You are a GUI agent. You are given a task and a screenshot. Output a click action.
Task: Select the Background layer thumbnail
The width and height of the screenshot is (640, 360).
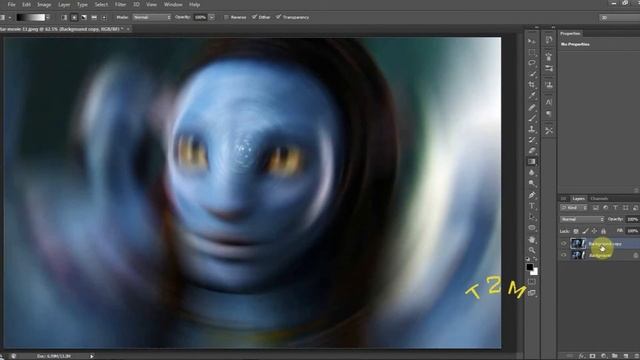(578, 255)
